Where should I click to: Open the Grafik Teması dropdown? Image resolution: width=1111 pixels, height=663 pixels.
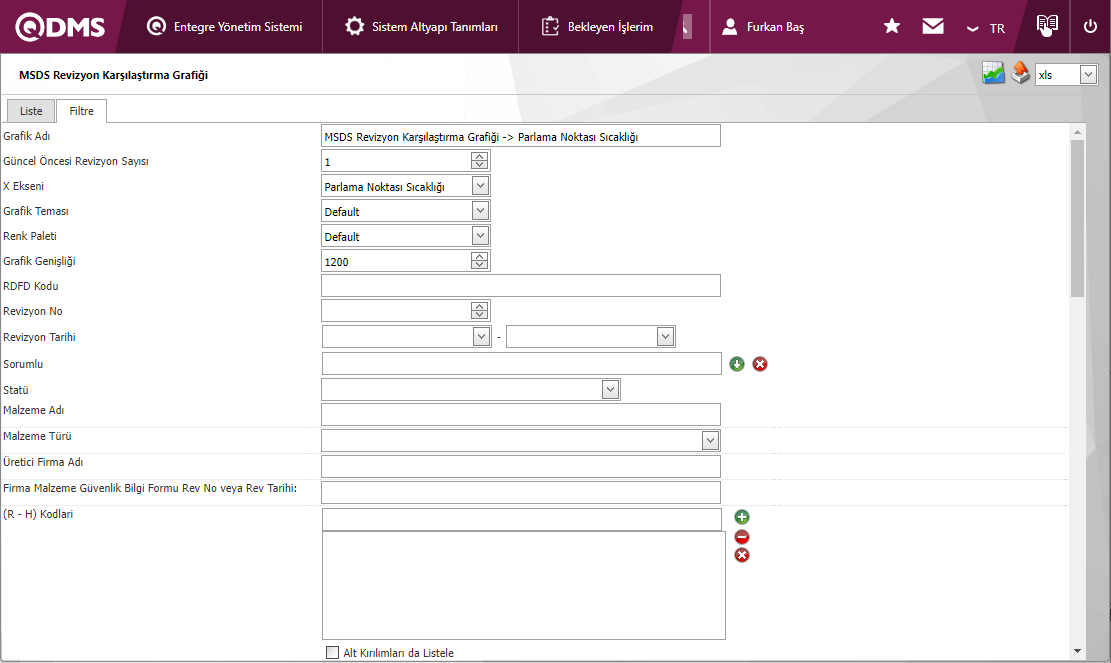480,211
